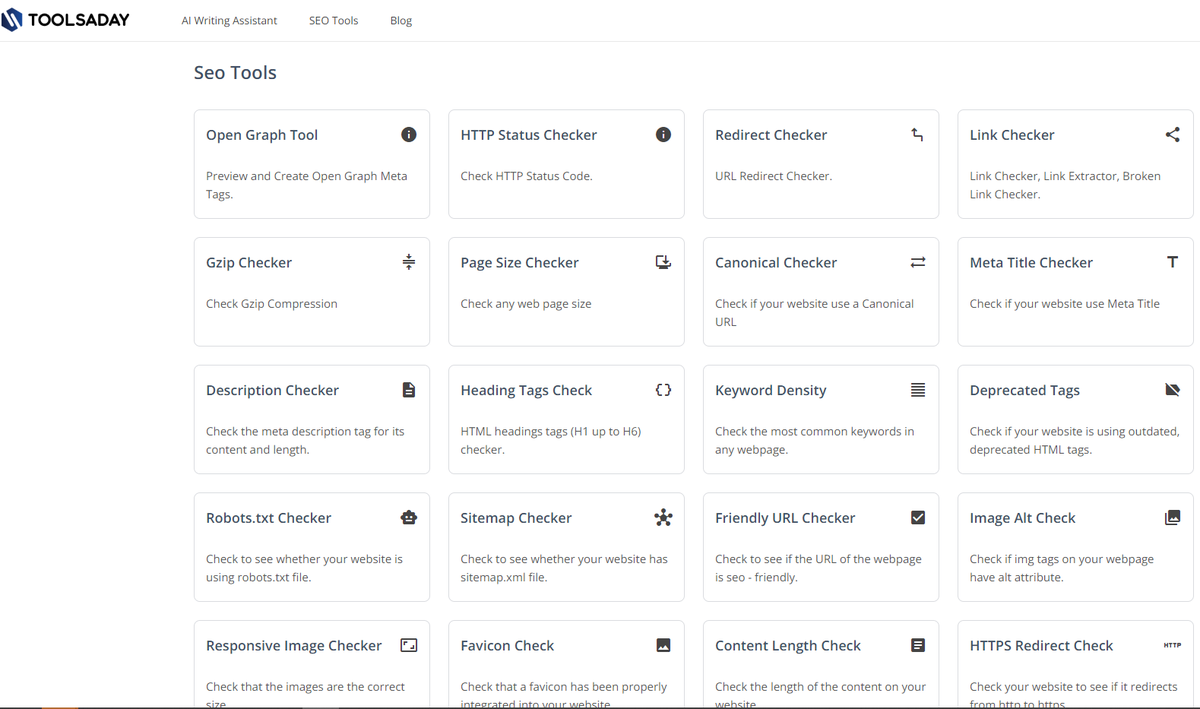Viewport: 1200px width, 709px height.
Task: Click 'outdated, deprecated HTML tags' description
Action: [x=1075, y=440]
